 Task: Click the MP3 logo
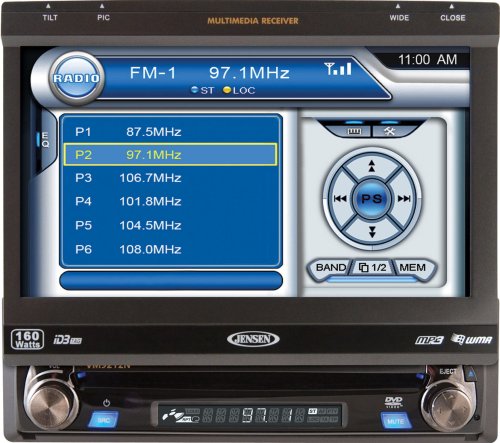tap(429, 340)
